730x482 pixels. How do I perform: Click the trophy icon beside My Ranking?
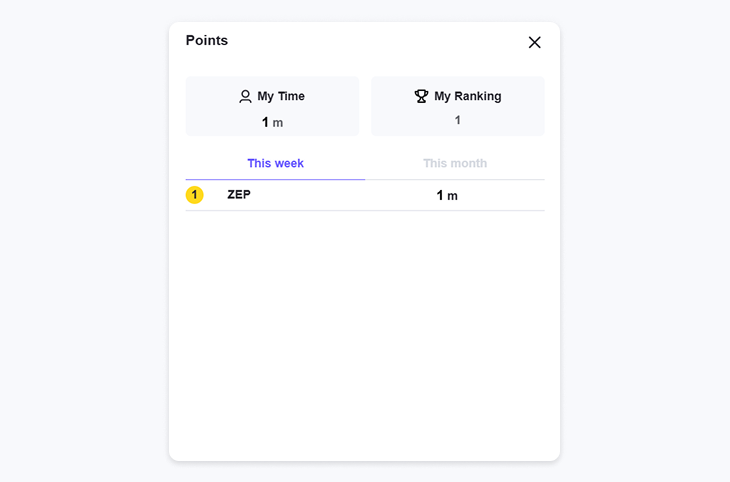421,96
